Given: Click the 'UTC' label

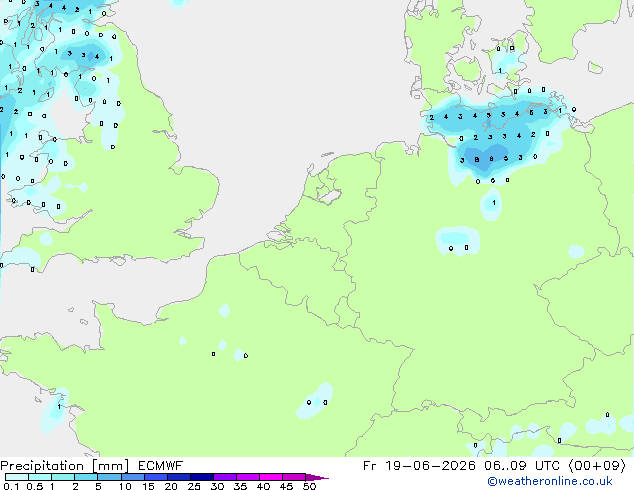Looking at the screenshot, I should point(547,466).
